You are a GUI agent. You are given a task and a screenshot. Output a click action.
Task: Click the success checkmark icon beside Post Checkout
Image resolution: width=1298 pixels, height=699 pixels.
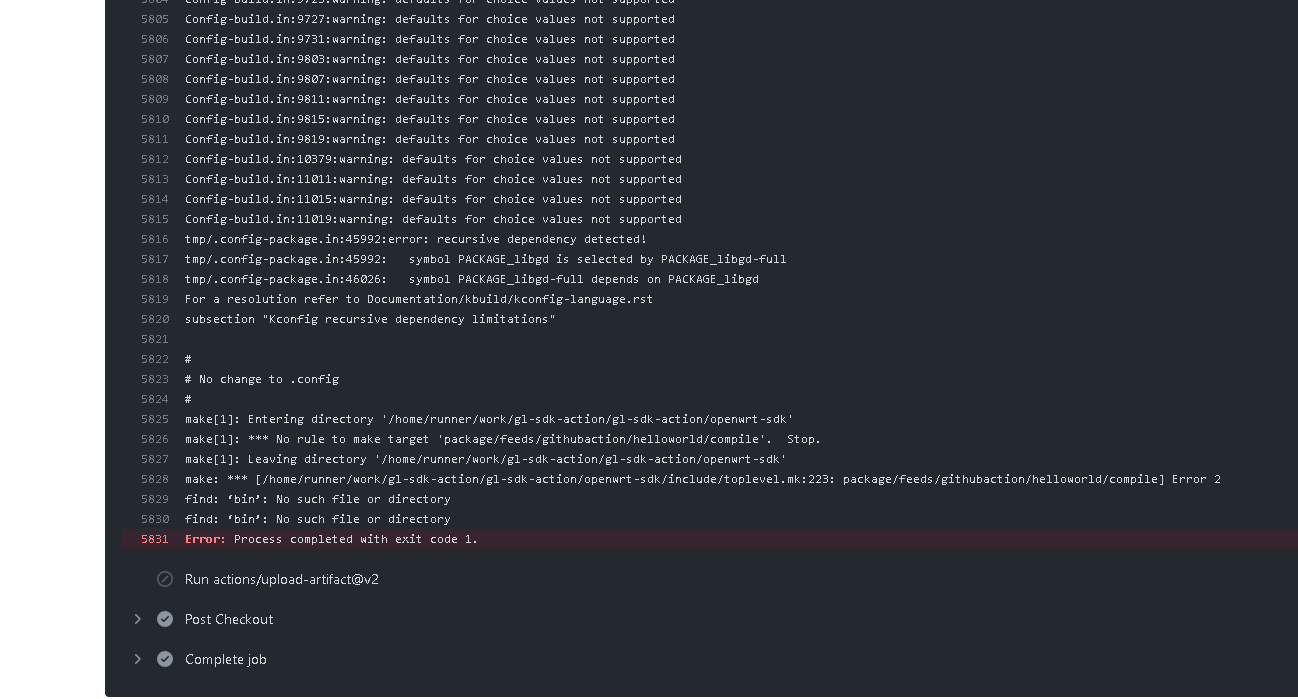[165, 619]
